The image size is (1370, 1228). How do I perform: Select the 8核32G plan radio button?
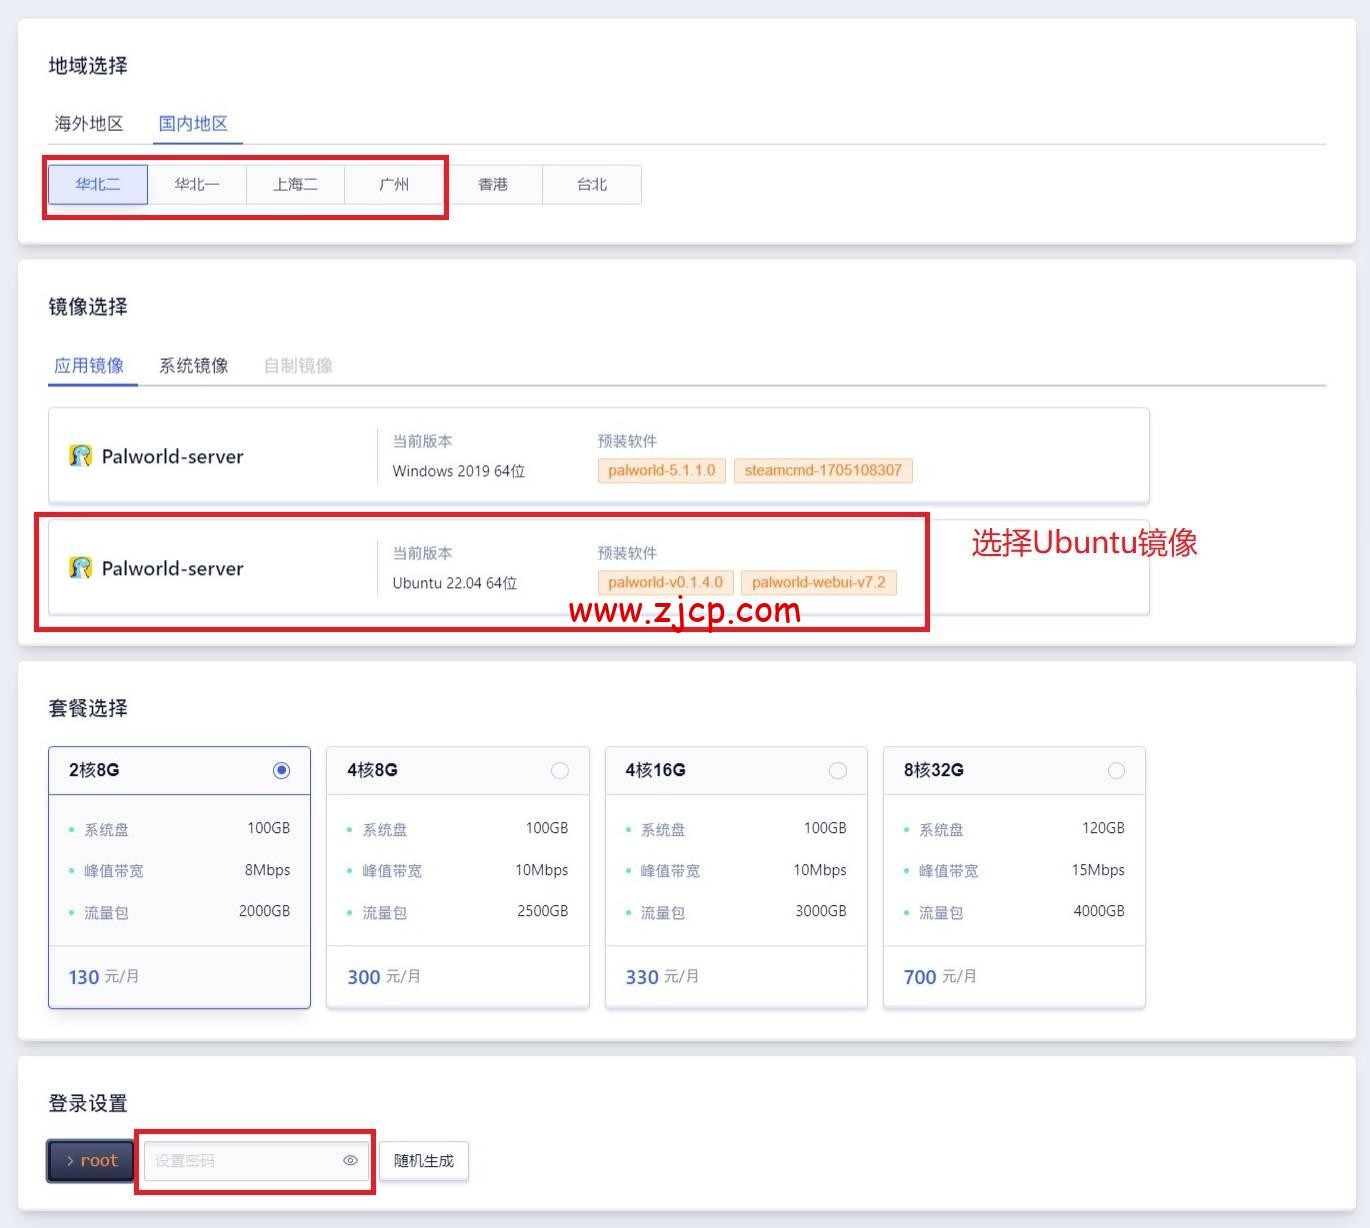tap(1116, 770)
